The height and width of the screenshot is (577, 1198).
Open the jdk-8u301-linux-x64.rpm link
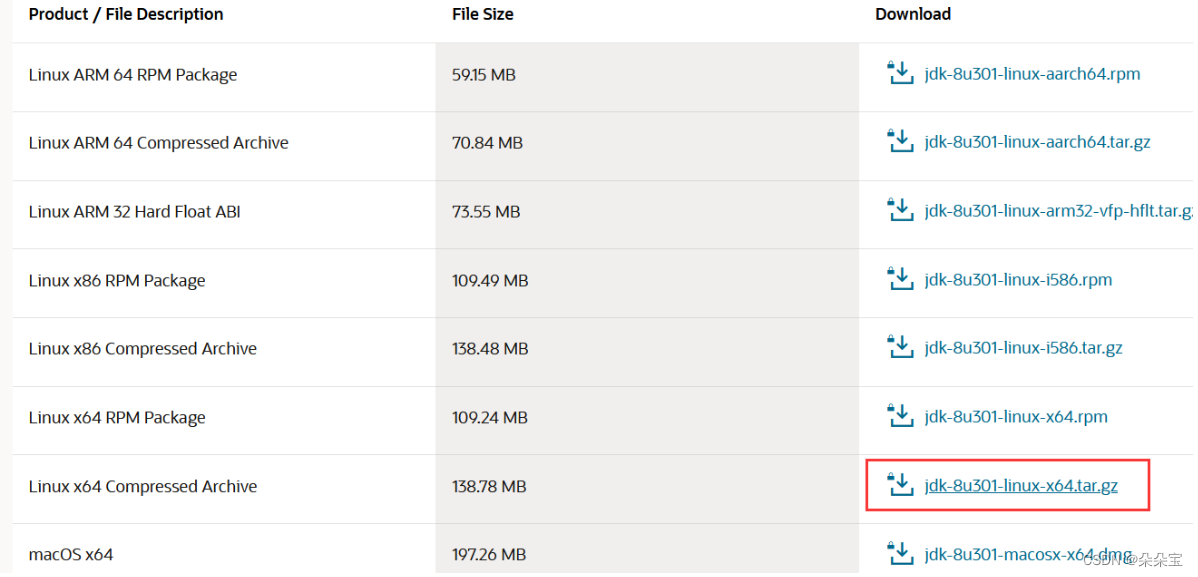click(x=1016, y=417)
